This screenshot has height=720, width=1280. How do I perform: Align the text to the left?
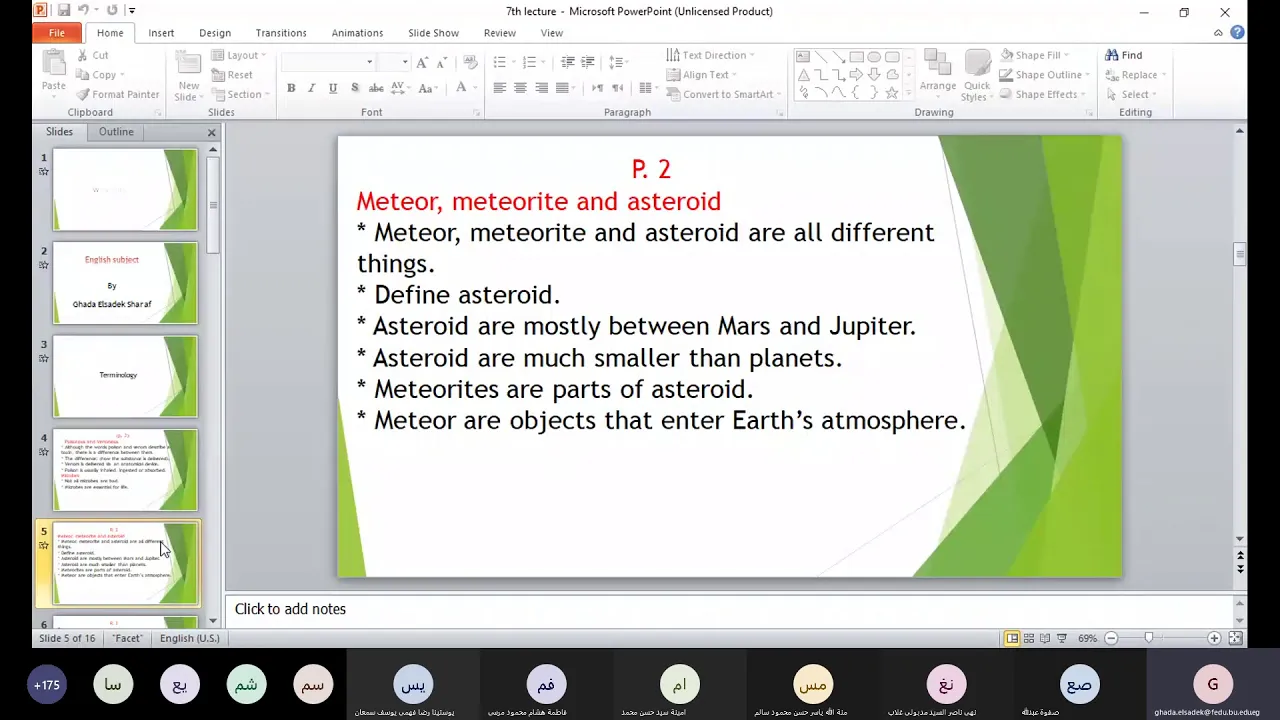click(499, 88)
